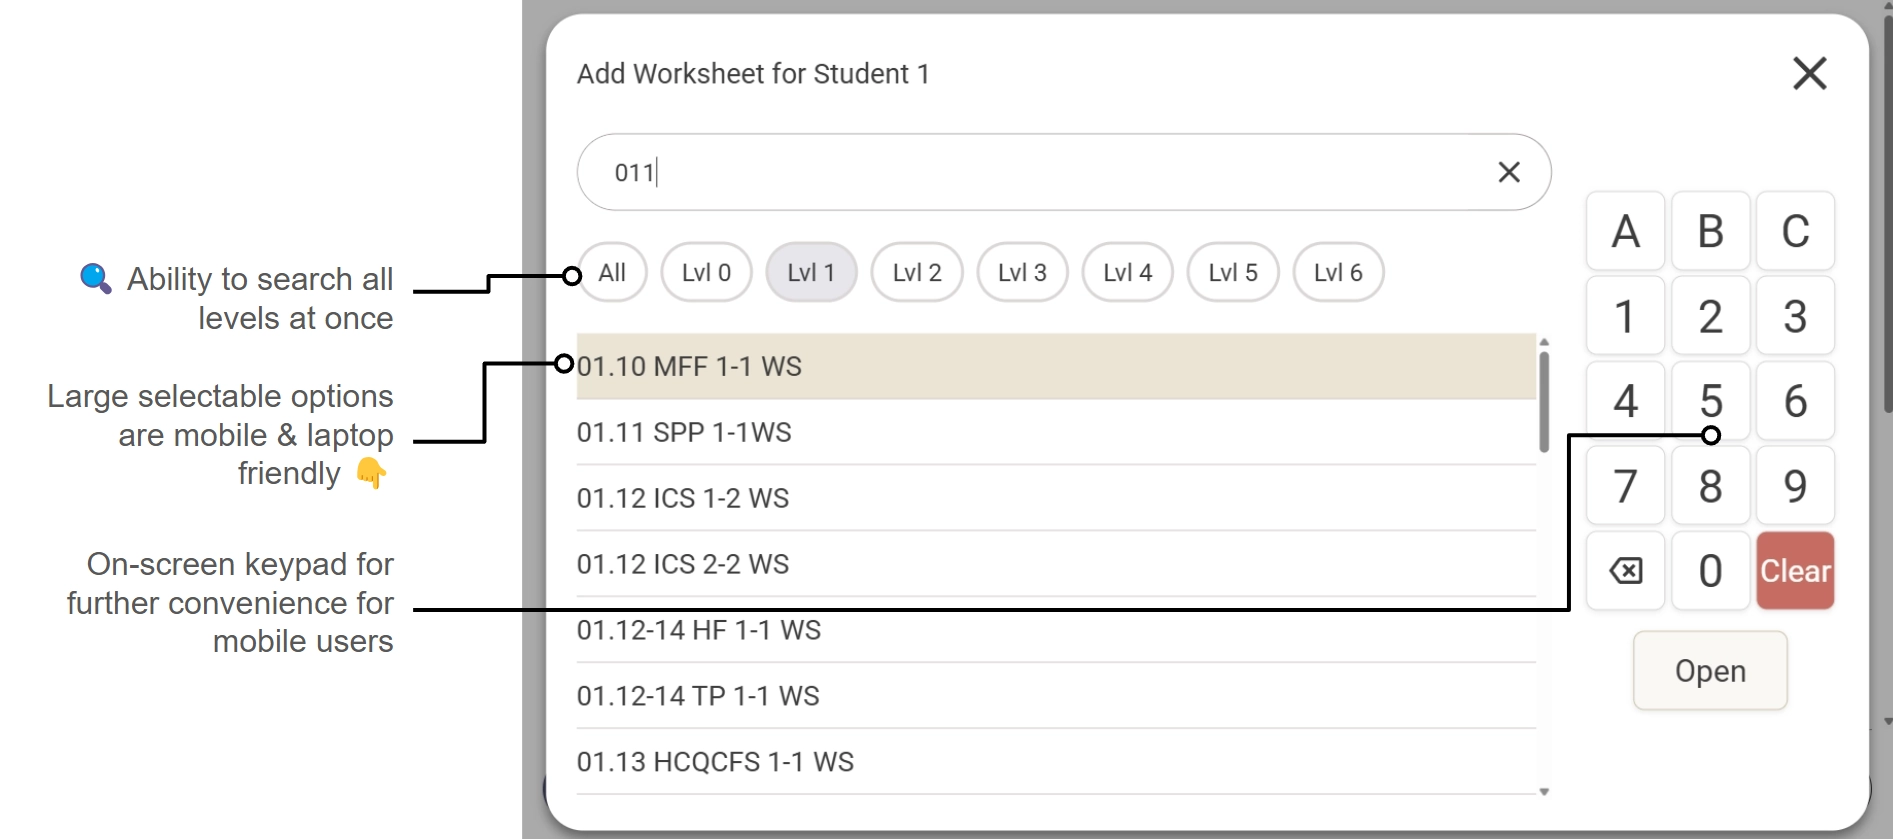This screenshot has height=839, width=1893.
Task: Clear the search field with the X icon
Action: click(x=1509, y=172)
